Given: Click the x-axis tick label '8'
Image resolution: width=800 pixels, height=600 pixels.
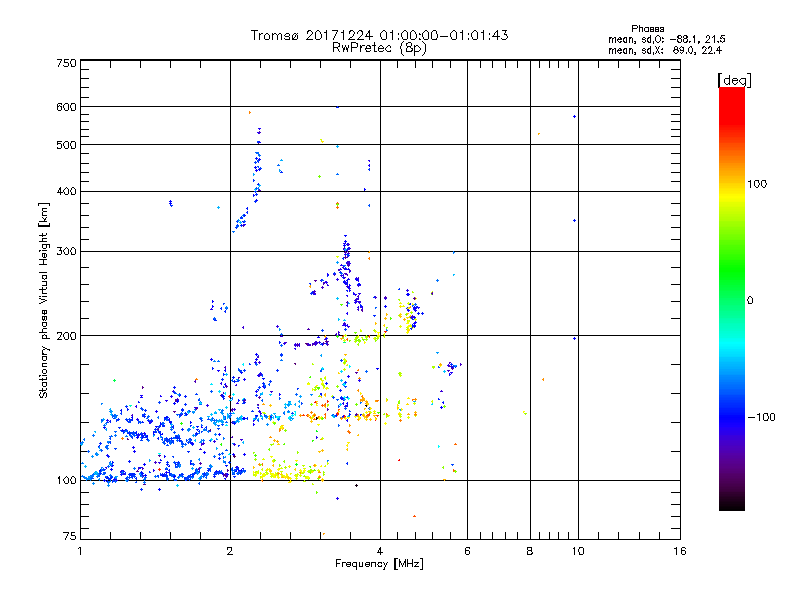Looking at the screenshot, I should 530,551.
